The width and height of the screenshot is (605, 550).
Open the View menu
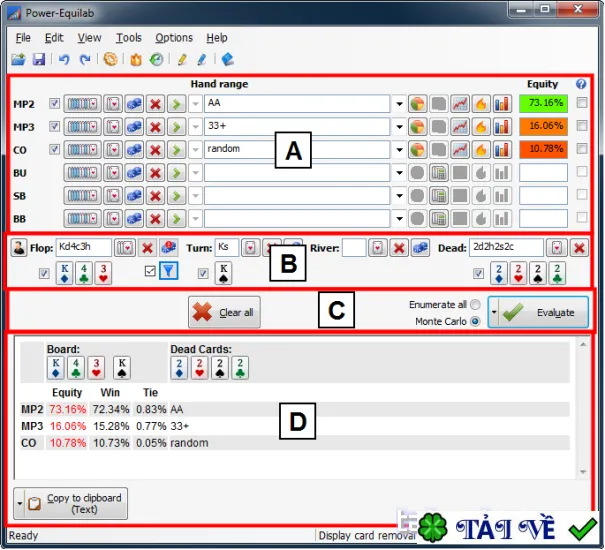[89, 38]
